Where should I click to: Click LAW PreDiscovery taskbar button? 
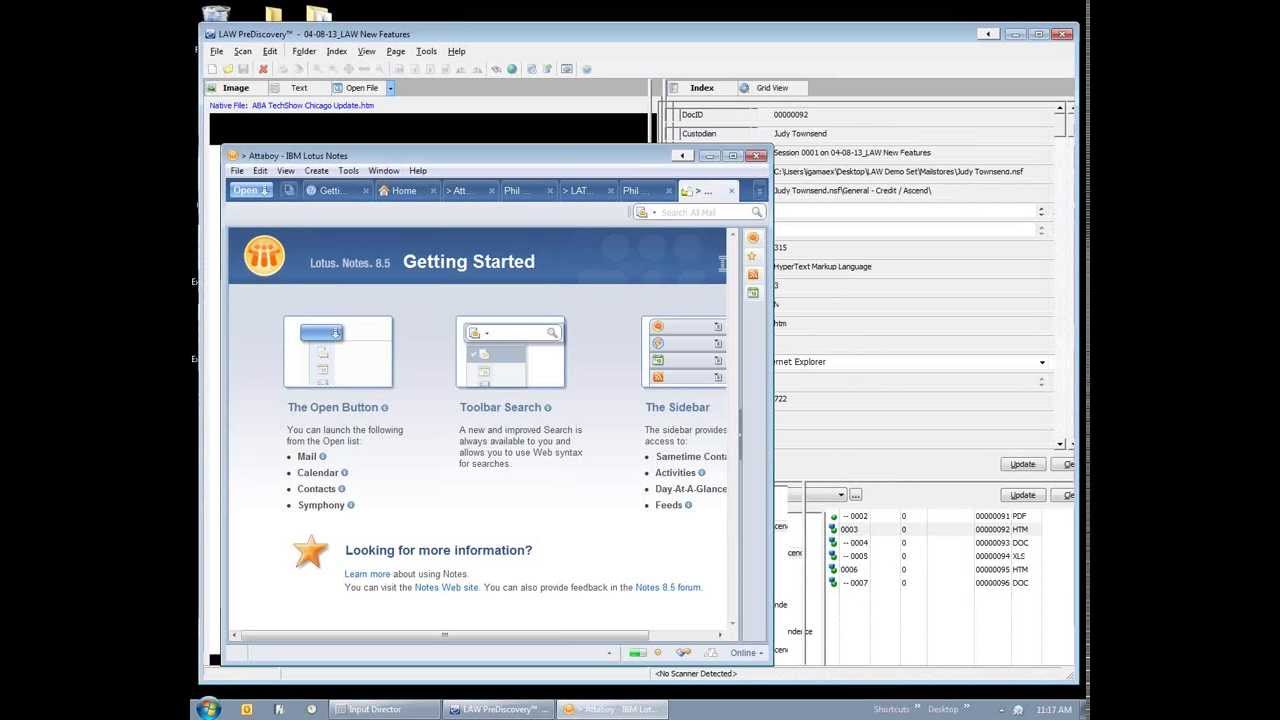tap(498, 709)
